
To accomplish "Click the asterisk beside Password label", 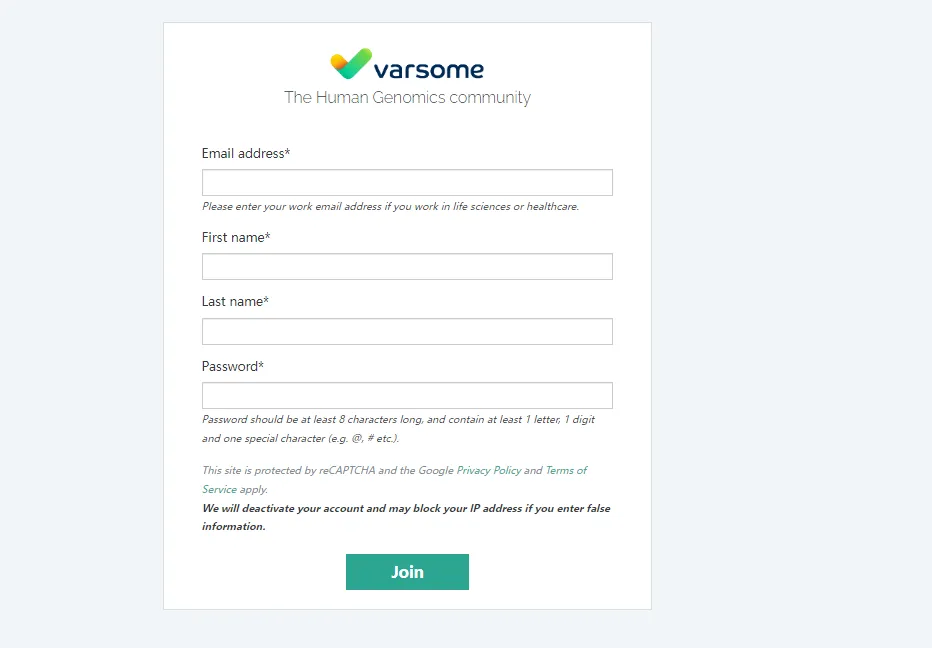I will (261, 366).
